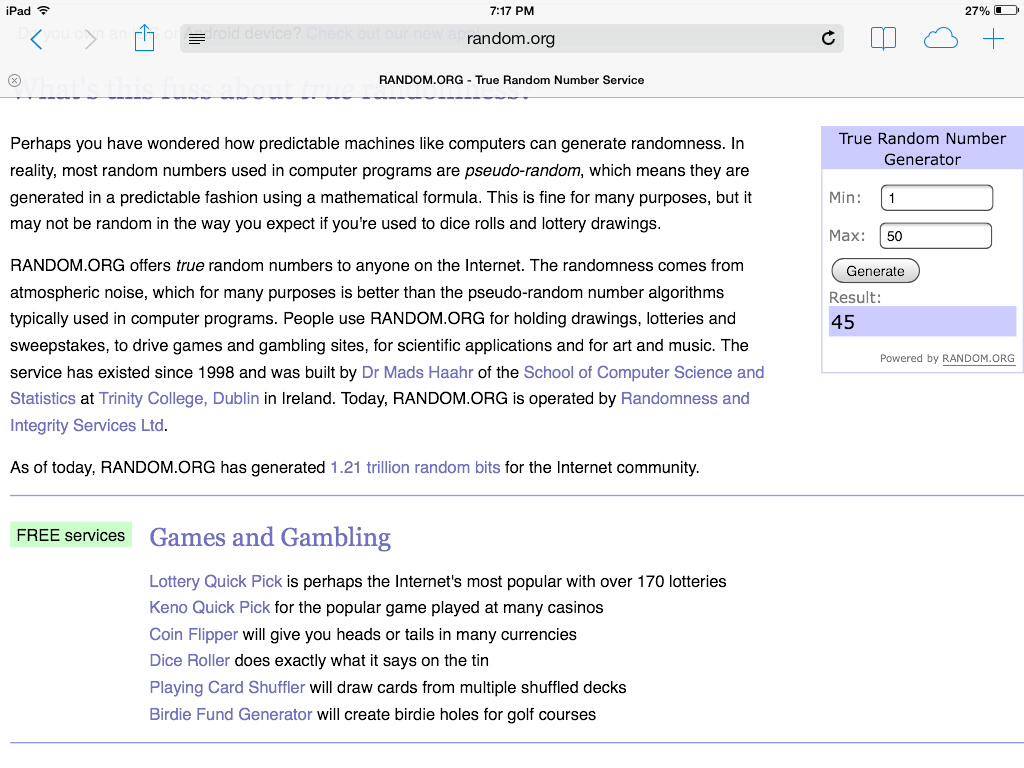Image resolution: width=1024 pixels, height=768 pixels.
Task: Open iCloud Tabs cloud icon
Action: click(940, 39)
